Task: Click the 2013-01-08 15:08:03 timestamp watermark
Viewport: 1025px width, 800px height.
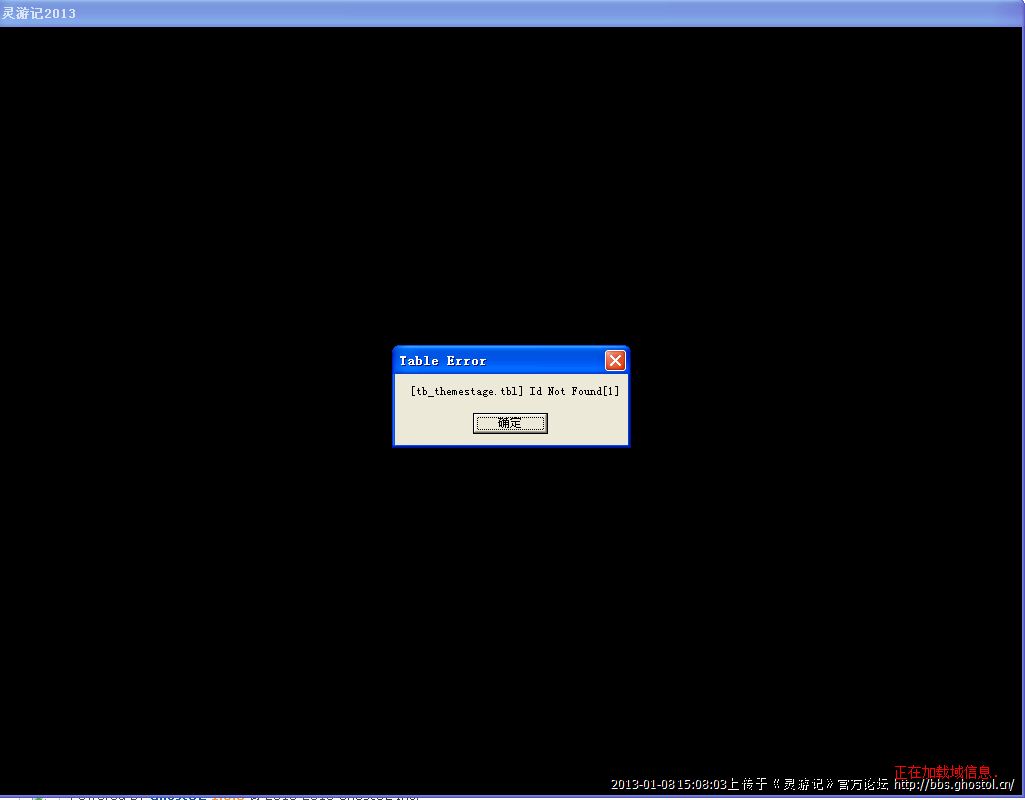Action: pos(669,785)
